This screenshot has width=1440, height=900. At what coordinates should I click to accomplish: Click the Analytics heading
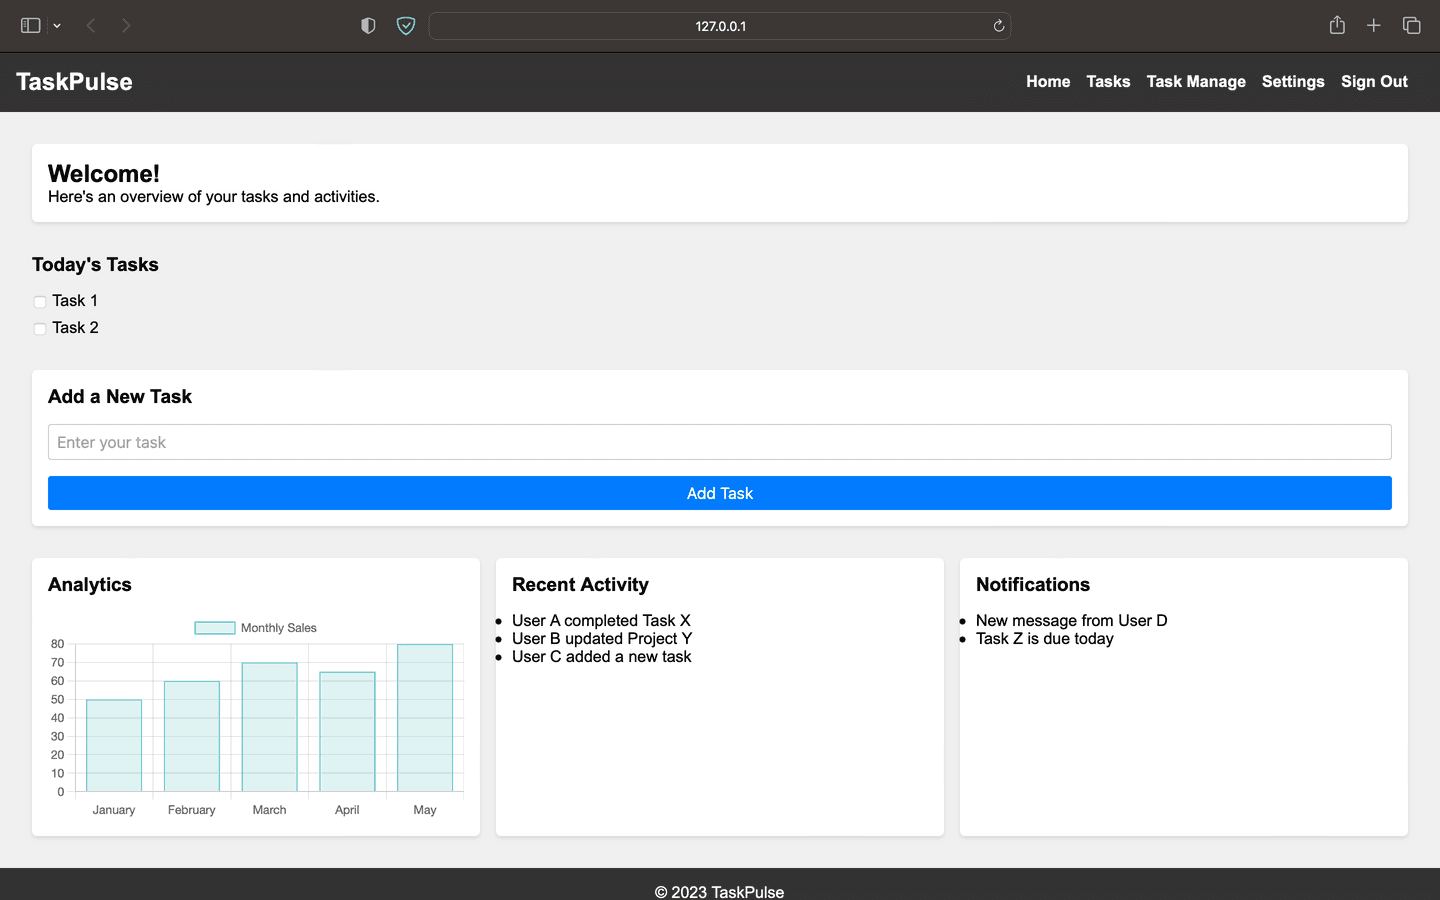point(90,585)
